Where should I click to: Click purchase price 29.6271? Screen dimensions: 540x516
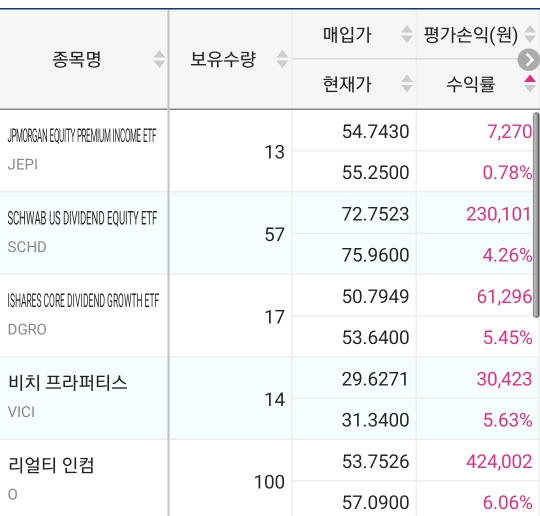point(375,379)
